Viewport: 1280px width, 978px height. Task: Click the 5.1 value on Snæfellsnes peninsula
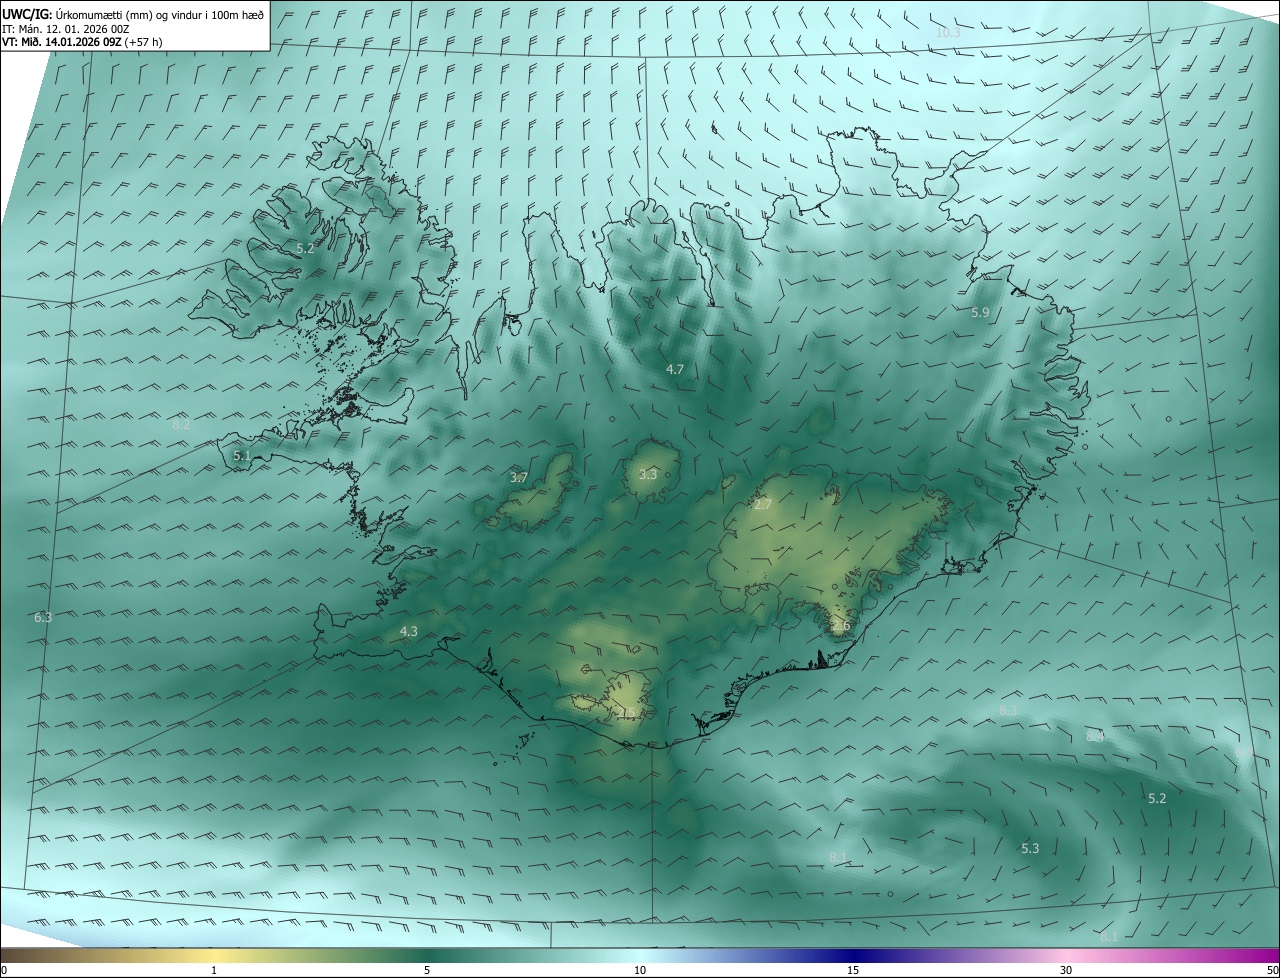[242, 455]
